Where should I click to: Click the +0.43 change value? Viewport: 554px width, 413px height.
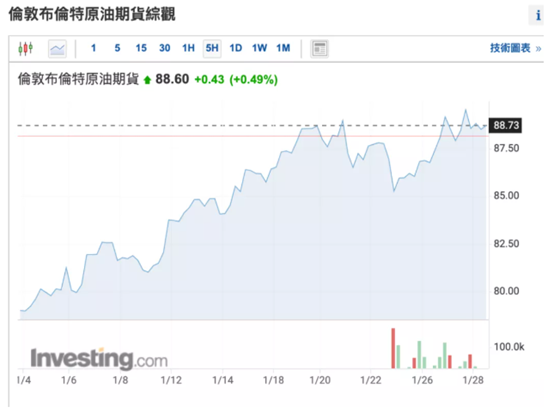(210, 79)
